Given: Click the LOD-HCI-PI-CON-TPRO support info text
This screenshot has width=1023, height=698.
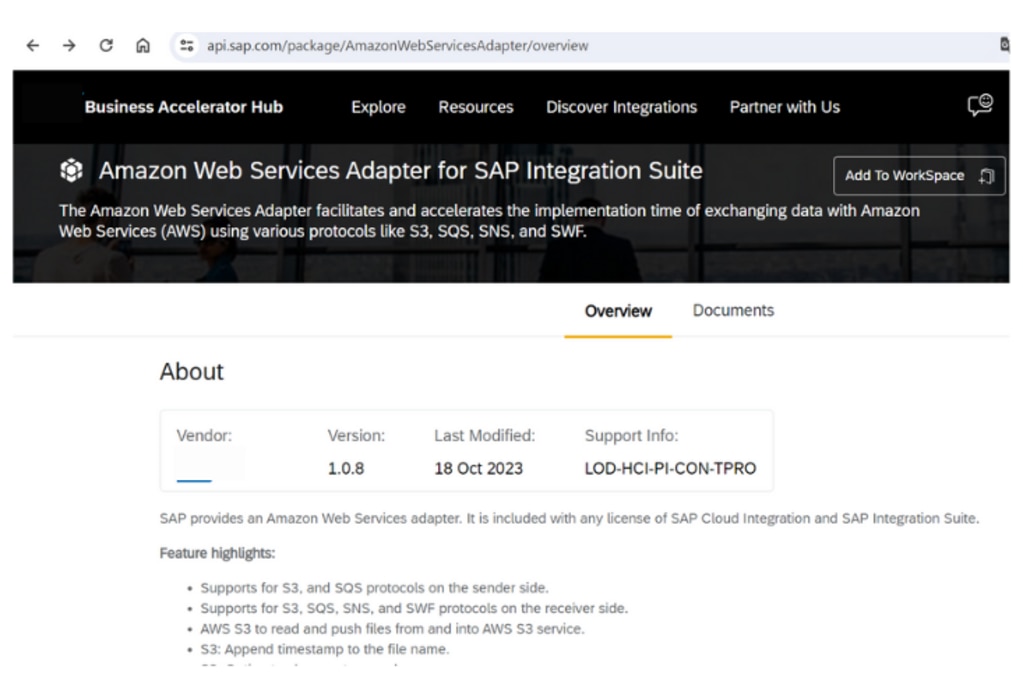Looking at the screenshot, I should click(x=670, y=468).
